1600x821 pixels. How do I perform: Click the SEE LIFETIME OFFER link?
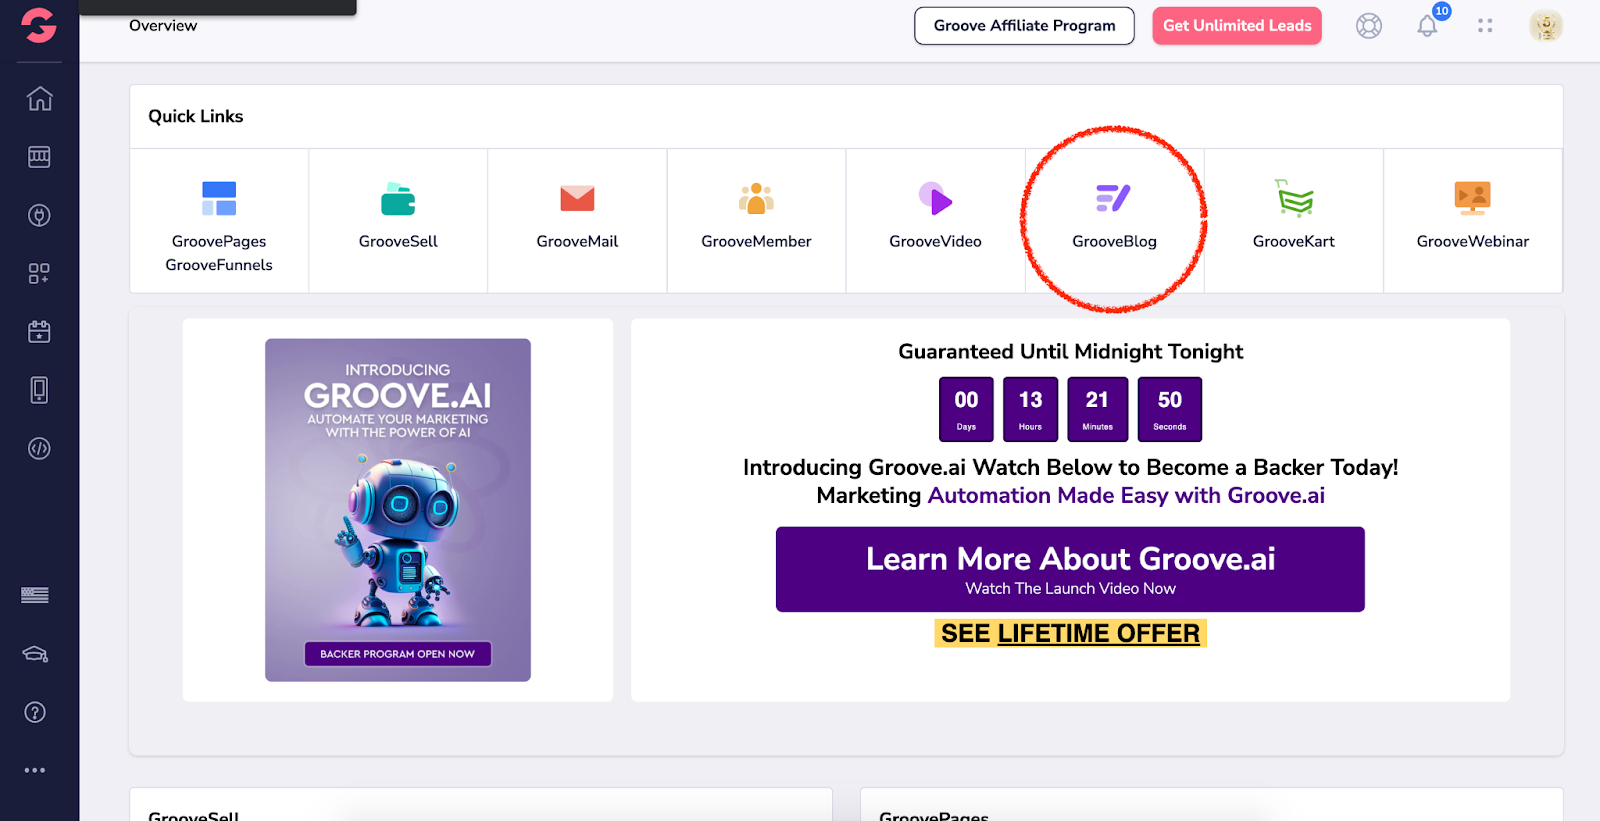pyautogui.click(x=1070, y=633)
